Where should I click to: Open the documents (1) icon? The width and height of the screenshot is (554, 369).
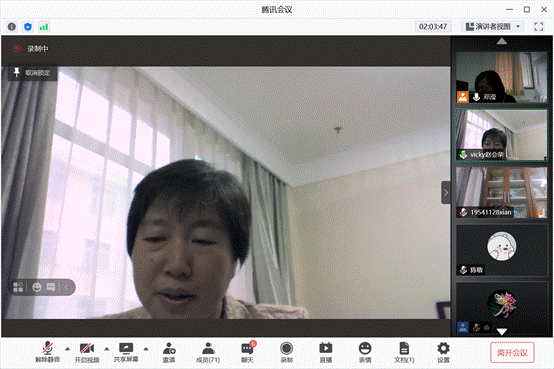[x=404, y=352]
